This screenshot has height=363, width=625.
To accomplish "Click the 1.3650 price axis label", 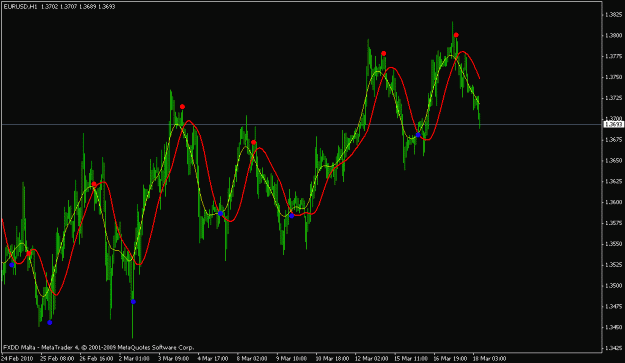I will [613, 160].
